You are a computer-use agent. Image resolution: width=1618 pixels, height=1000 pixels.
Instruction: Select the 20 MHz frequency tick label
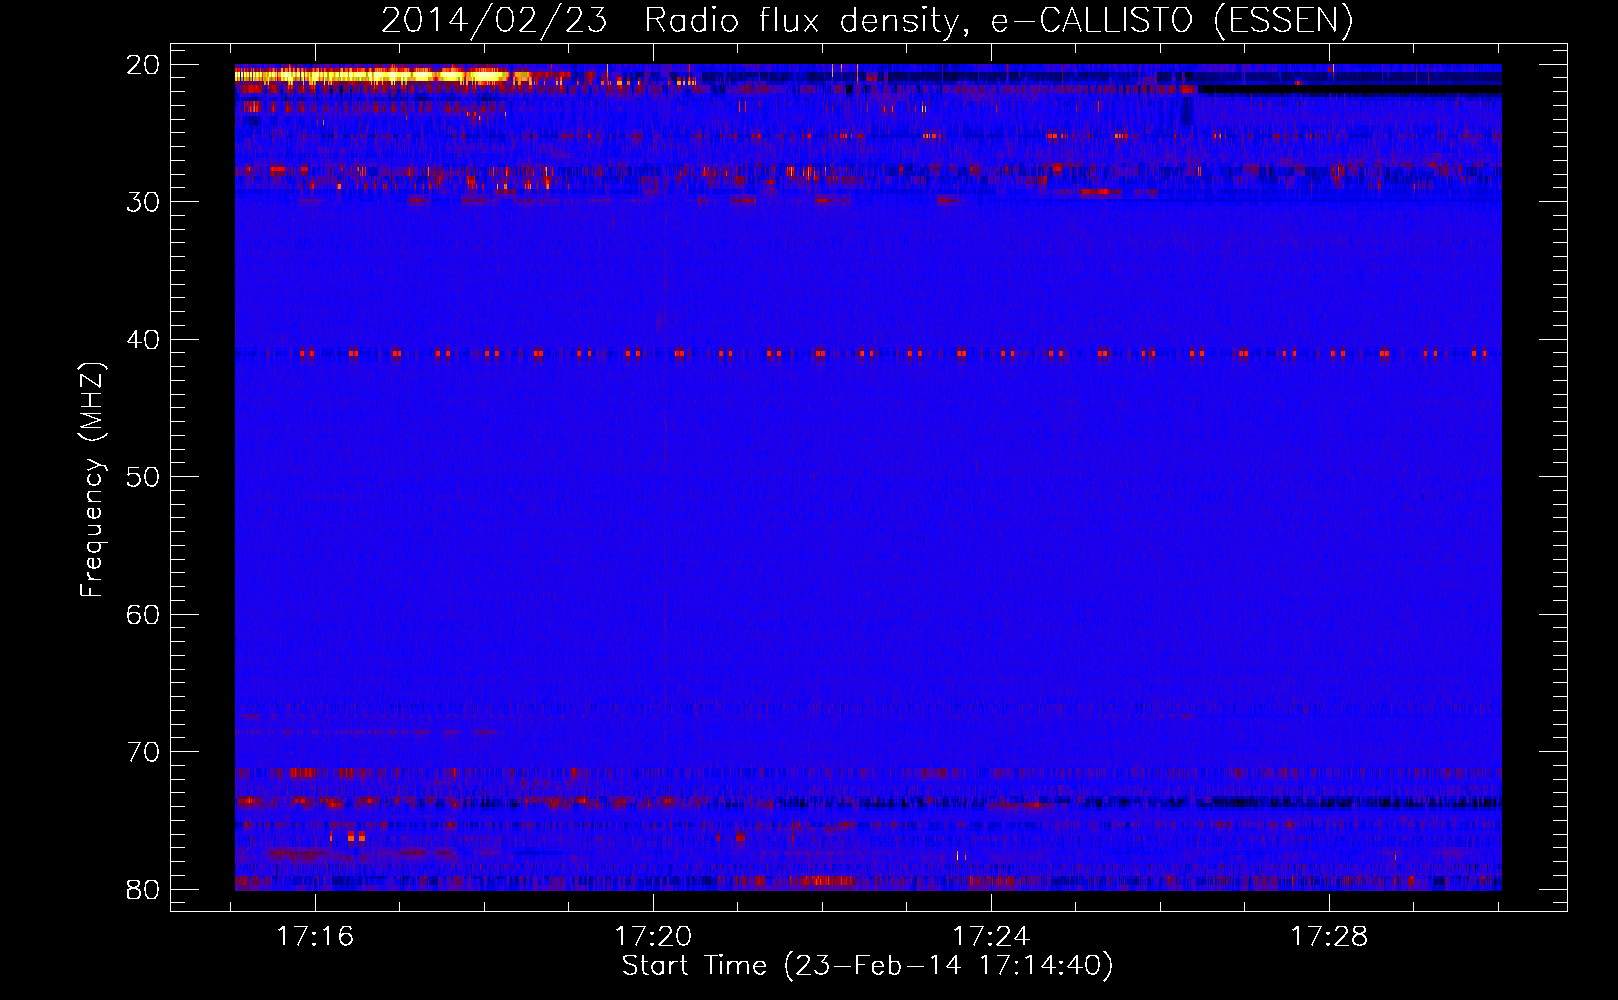(x=144, y=65)
